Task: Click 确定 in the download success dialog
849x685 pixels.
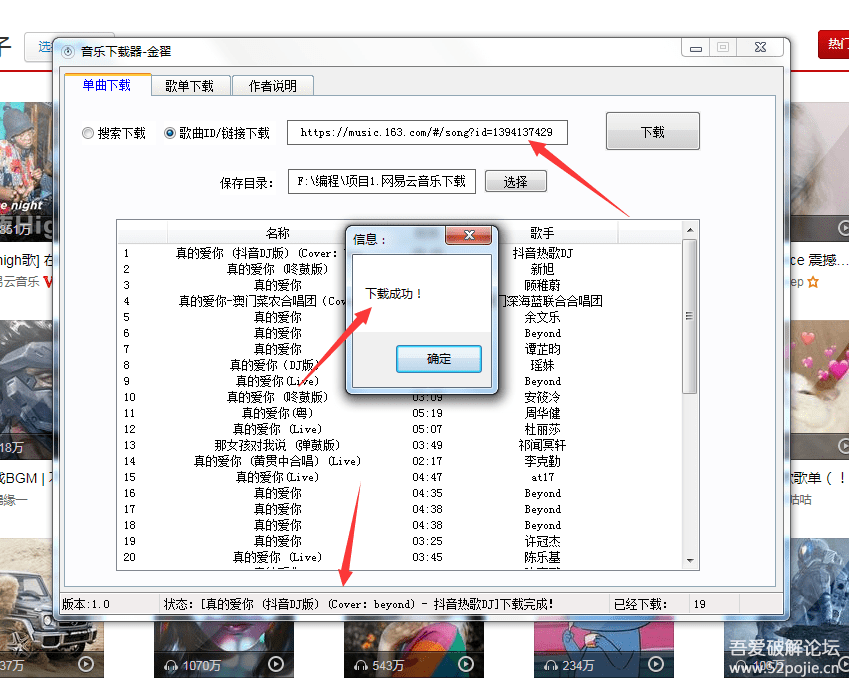Action: pos(439,358)
